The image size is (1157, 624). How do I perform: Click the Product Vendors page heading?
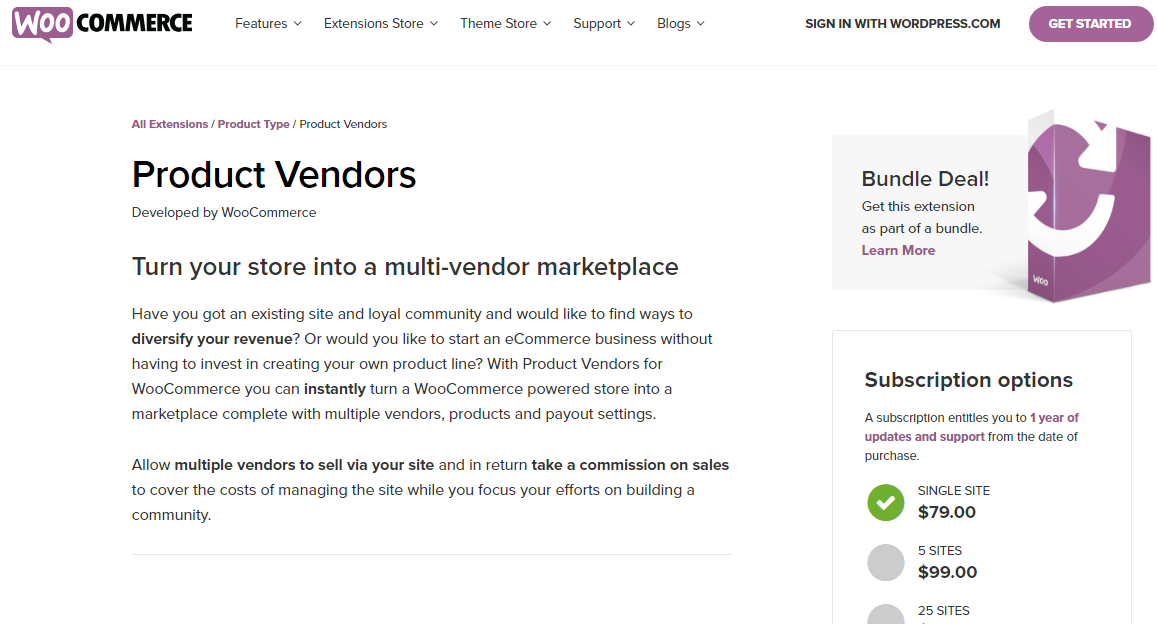[x=274, y=175]
